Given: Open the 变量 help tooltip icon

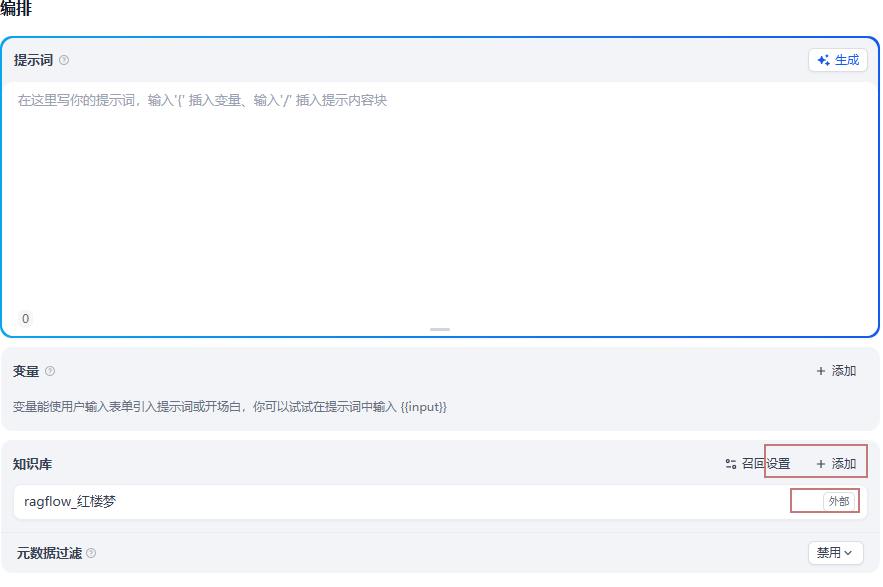Looking at the screenshot, I should coord(50,371).
